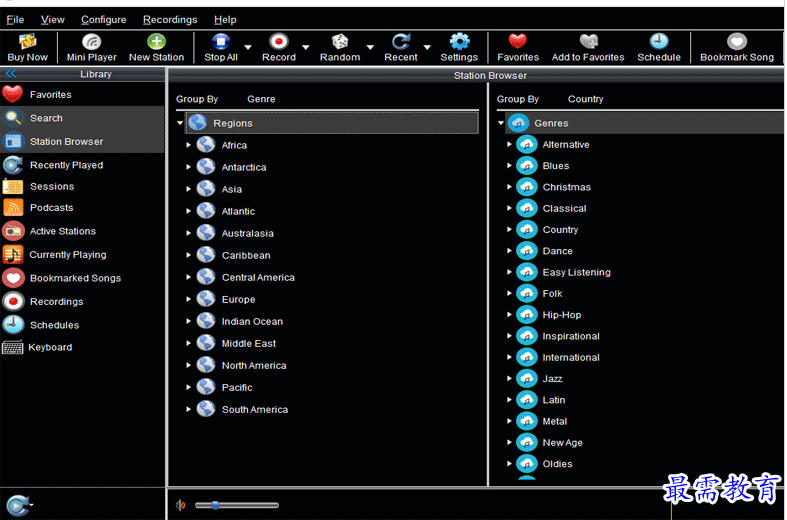
Task: Expand the Hip-Hop genre
Action: click(509, 315)
